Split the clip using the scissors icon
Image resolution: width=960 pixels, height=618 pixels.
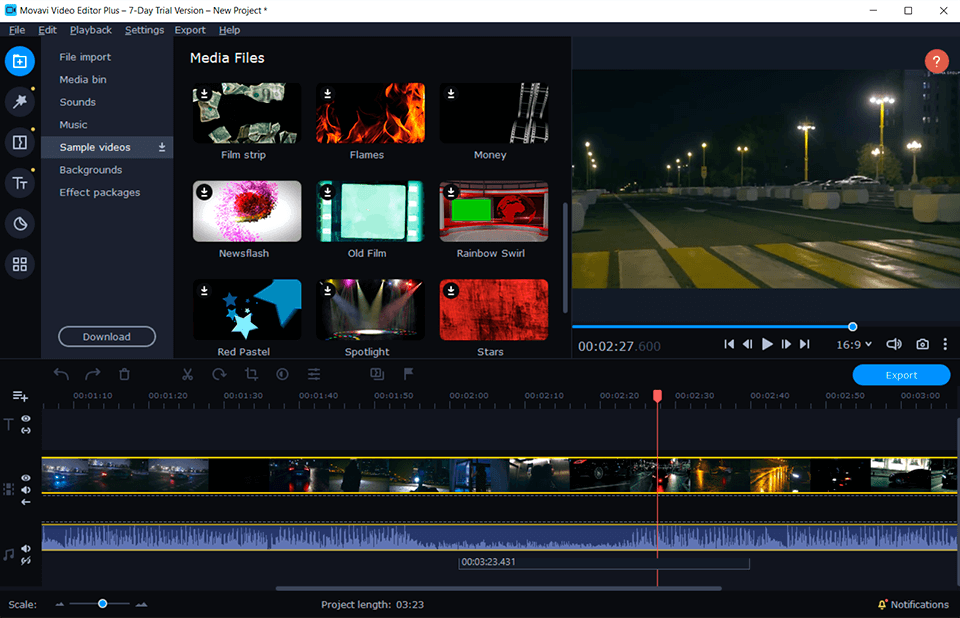[186, 374]
